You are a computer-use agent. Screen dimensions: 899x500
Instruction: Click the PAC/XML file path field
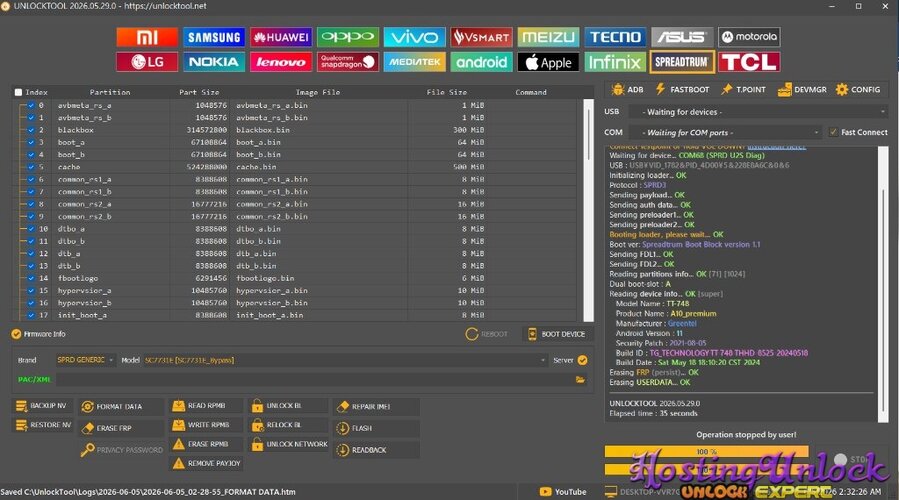[x=314, y=380]
